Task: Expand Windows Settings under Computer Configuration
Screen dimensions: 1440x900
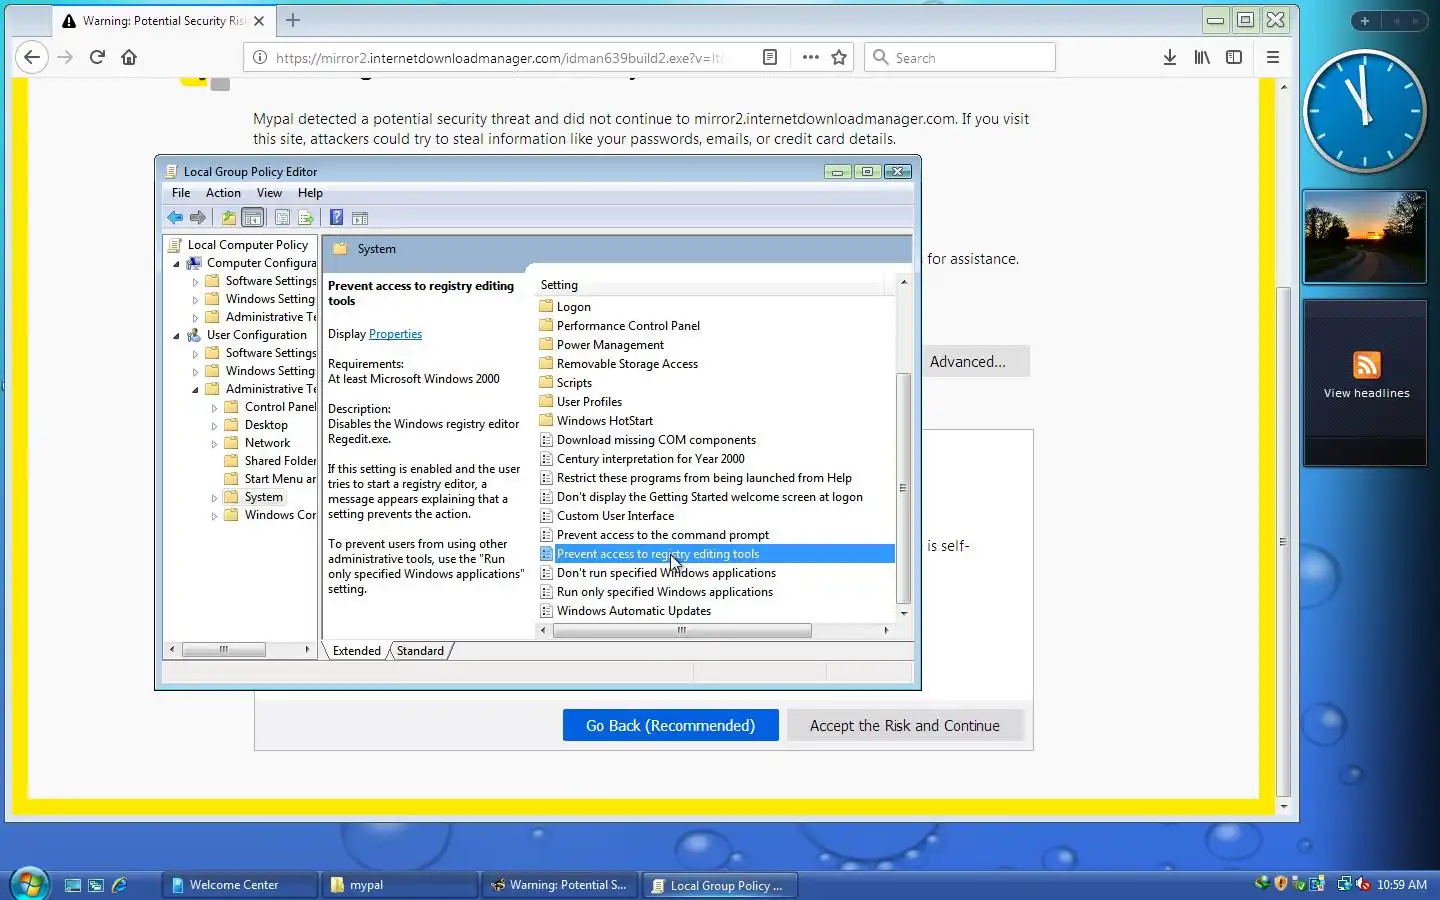Action: tap(195, 300)
